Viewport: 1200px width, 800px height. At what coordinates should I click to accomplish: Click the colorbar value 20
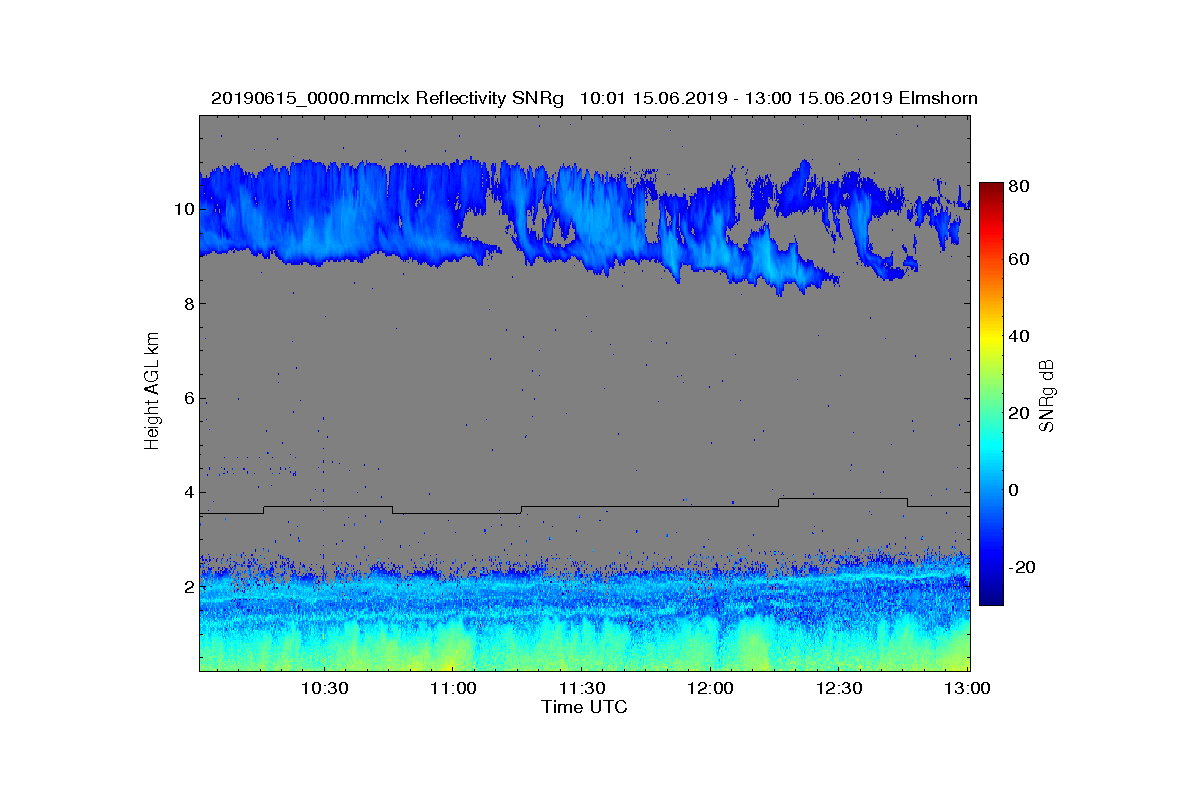pyautogui.click(x=1021, y=413)
